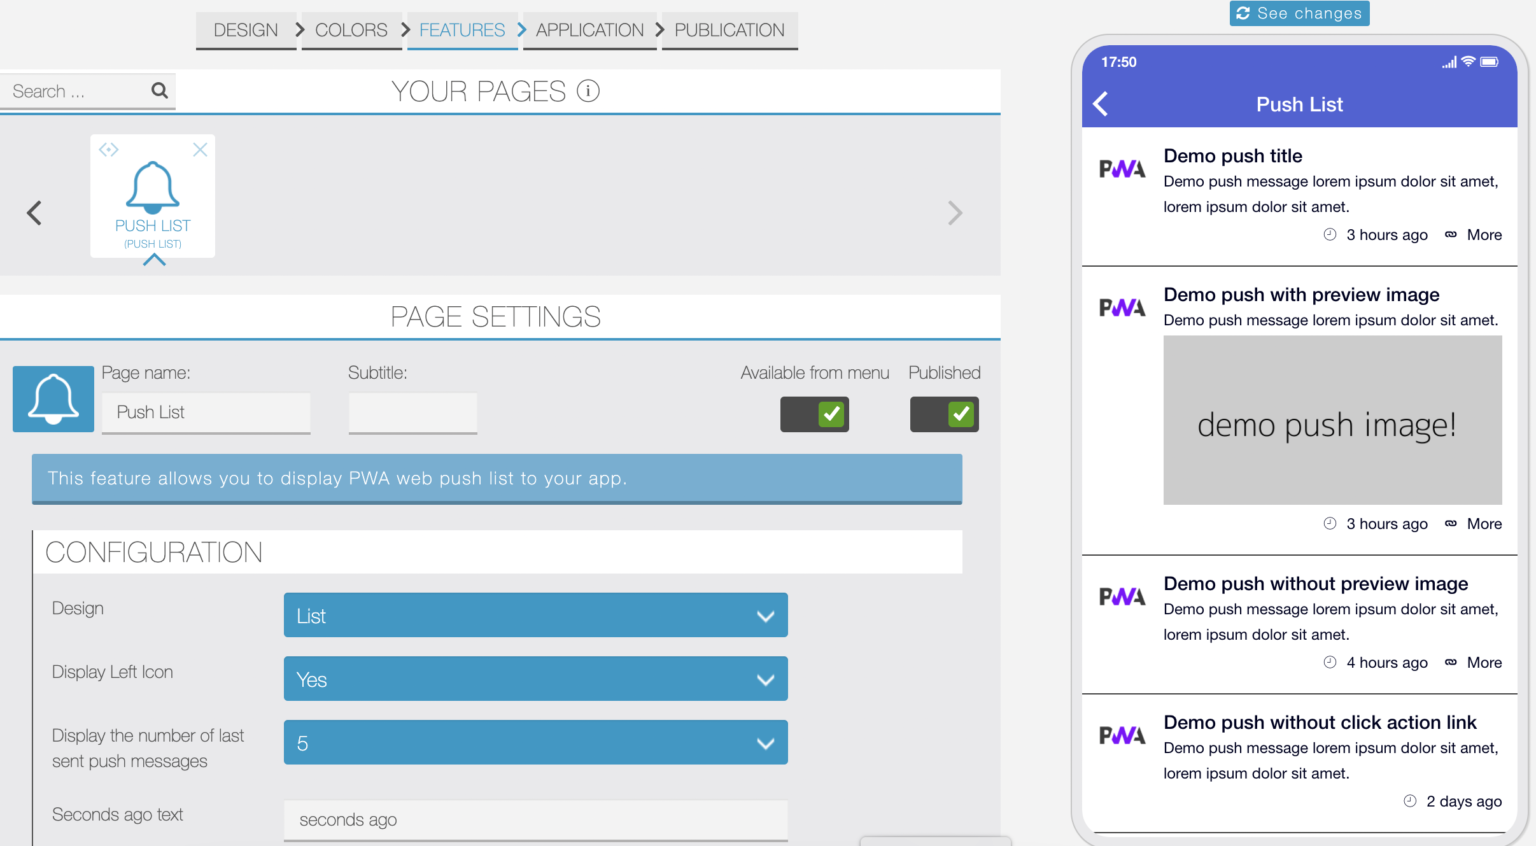This screenshot has height=846, width=1536.
Task: Delete the Push List page via its X icon
Action: (200, 148)
